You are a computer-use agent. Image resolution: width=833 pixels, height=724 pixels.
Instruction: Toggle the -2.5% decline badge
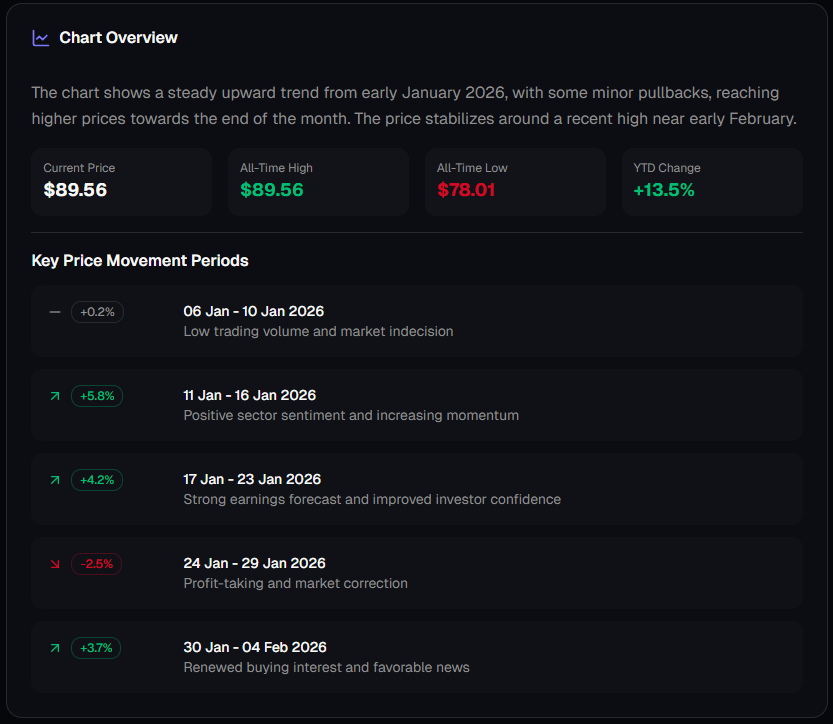[x=96, y=563]
